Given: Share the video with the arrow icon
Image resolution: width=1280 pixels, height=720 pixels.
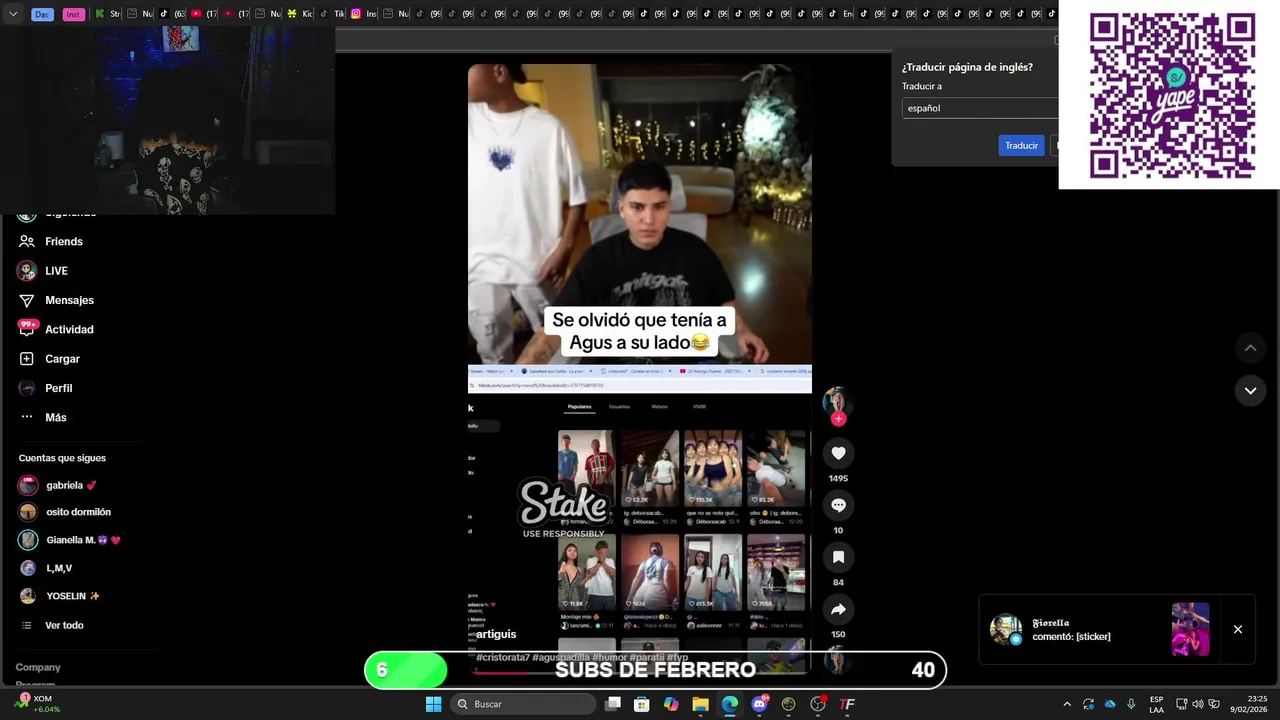Looking at the screenshot, I should coord(838,609).
